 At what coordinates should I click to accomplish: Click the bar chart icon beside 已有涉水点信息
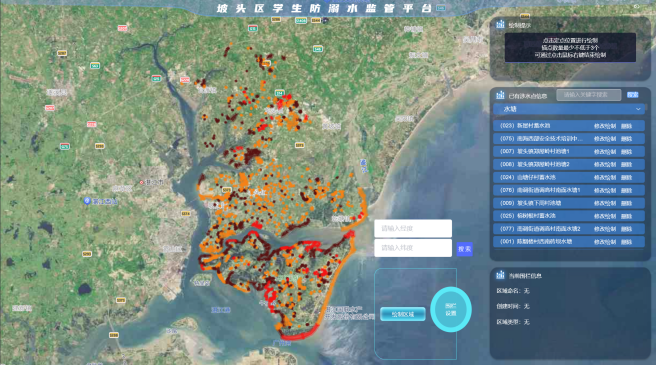(500, 95)
